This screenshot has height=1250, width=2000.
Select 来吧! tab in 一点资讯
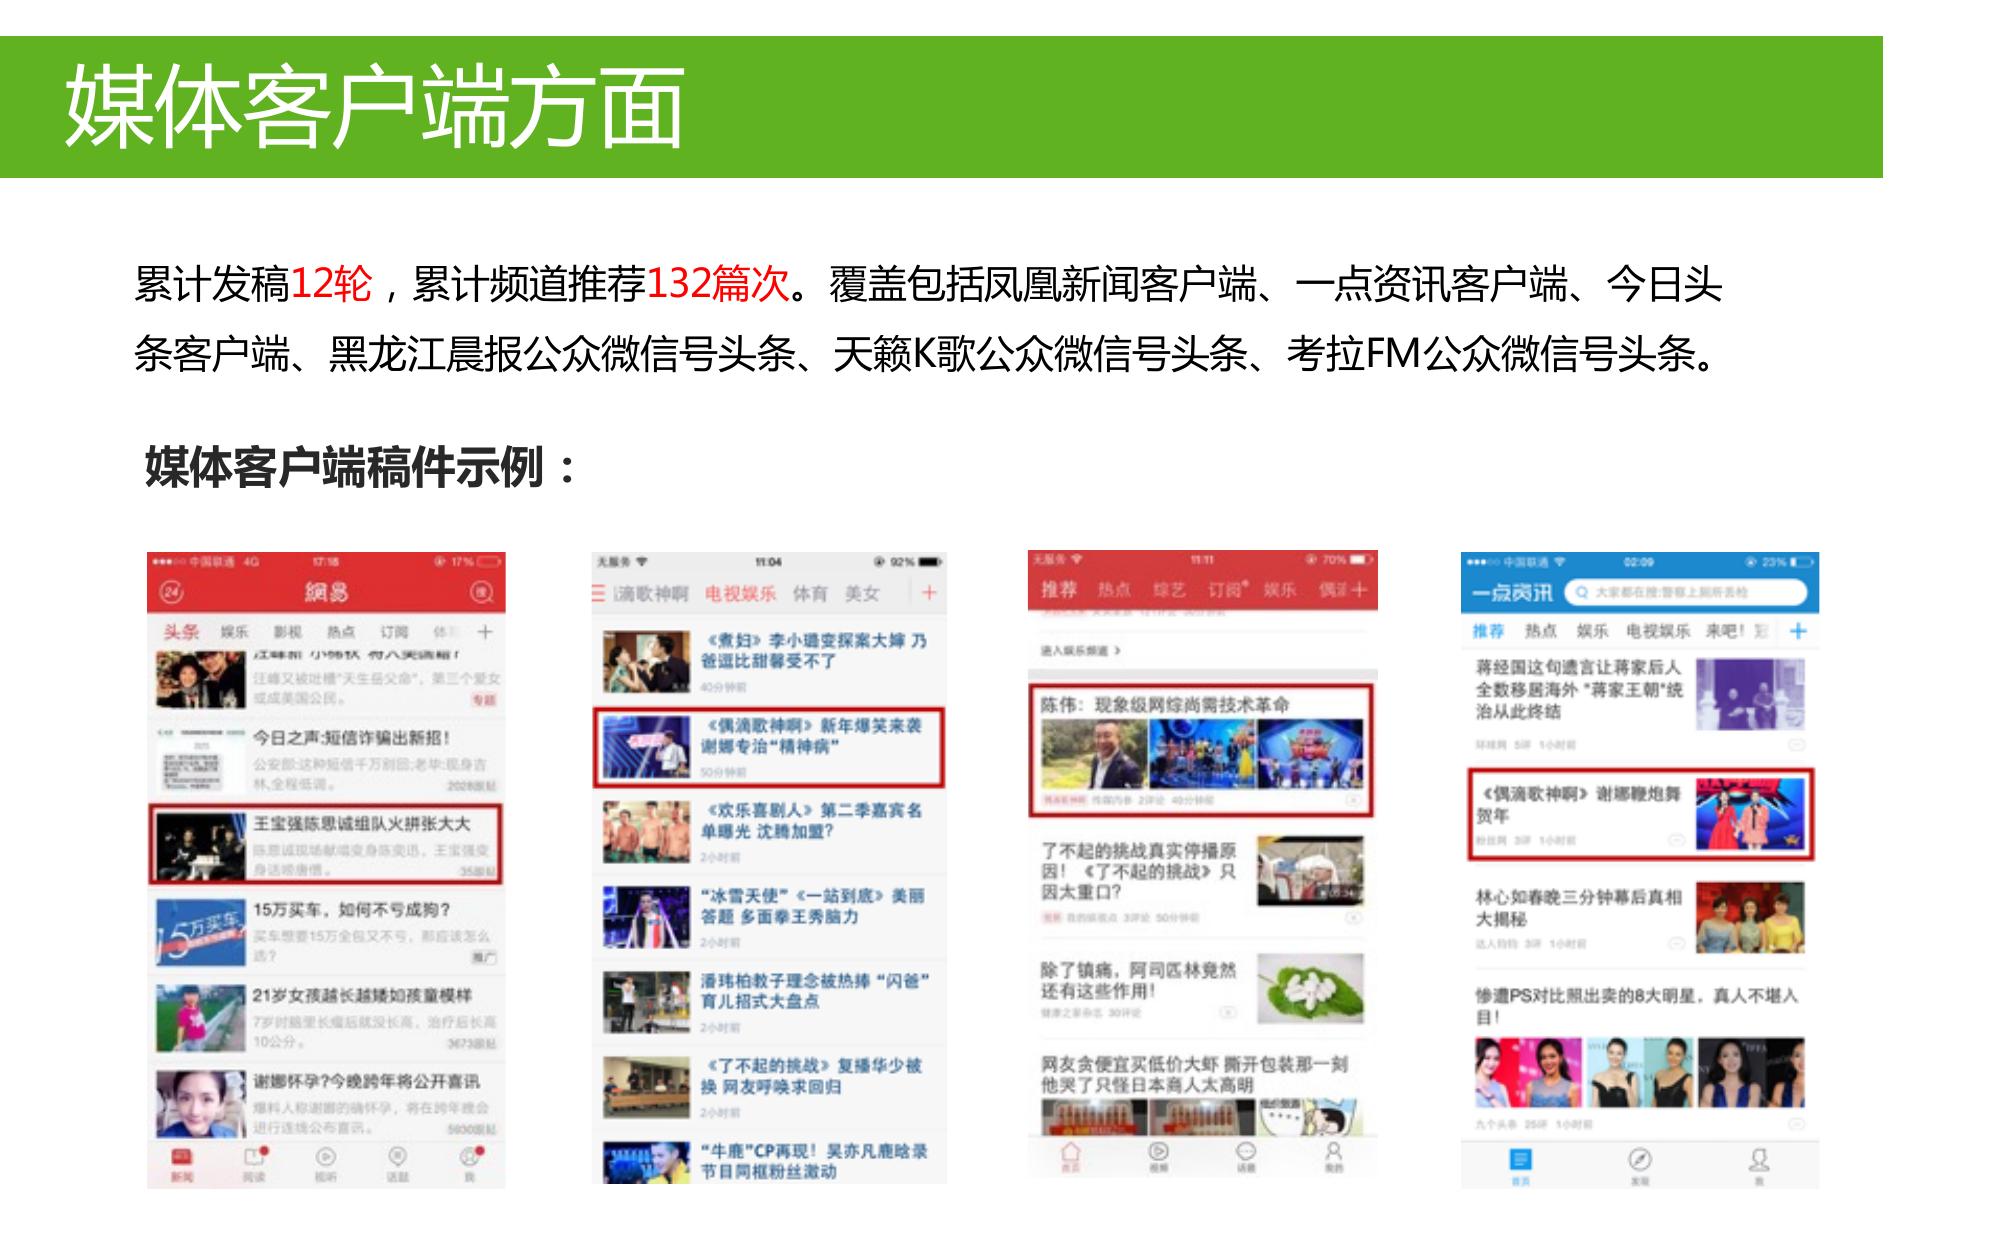(1725, 631)
